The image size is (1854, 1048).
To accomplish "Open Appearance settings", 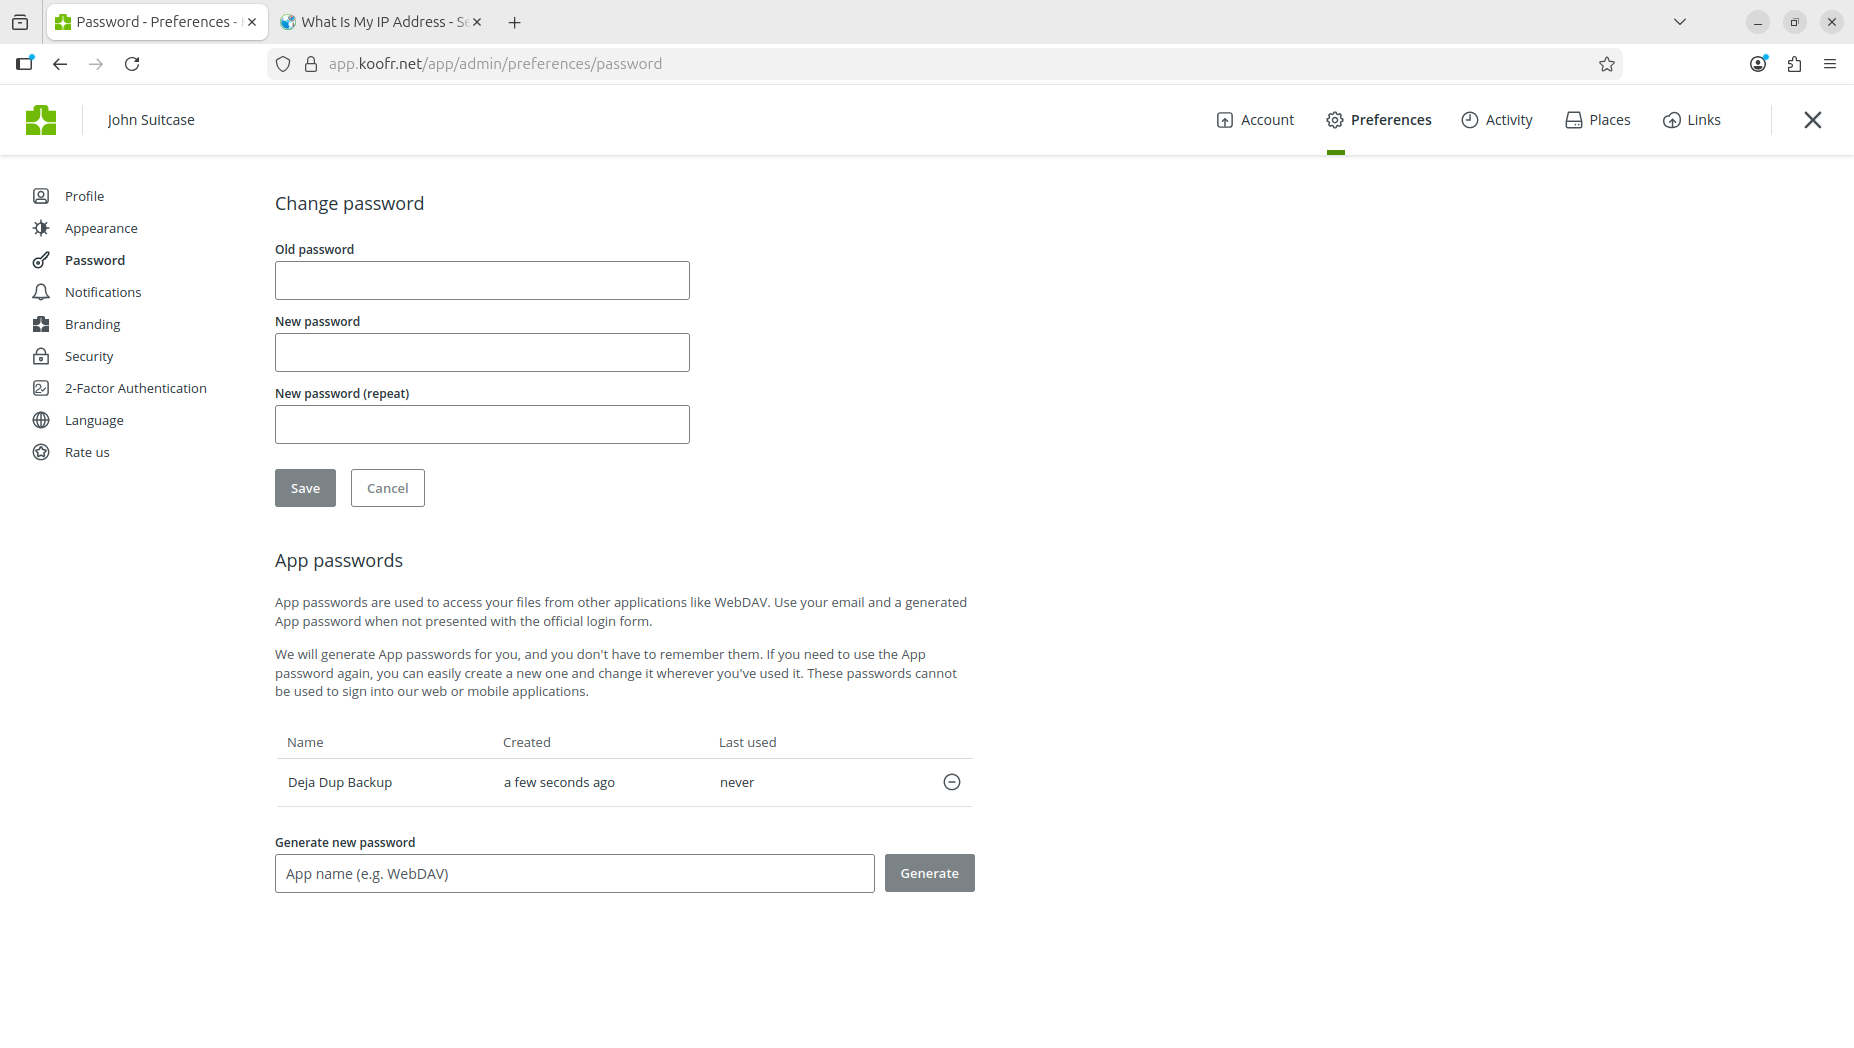I will pyautogui.click(x=100, y=228).
